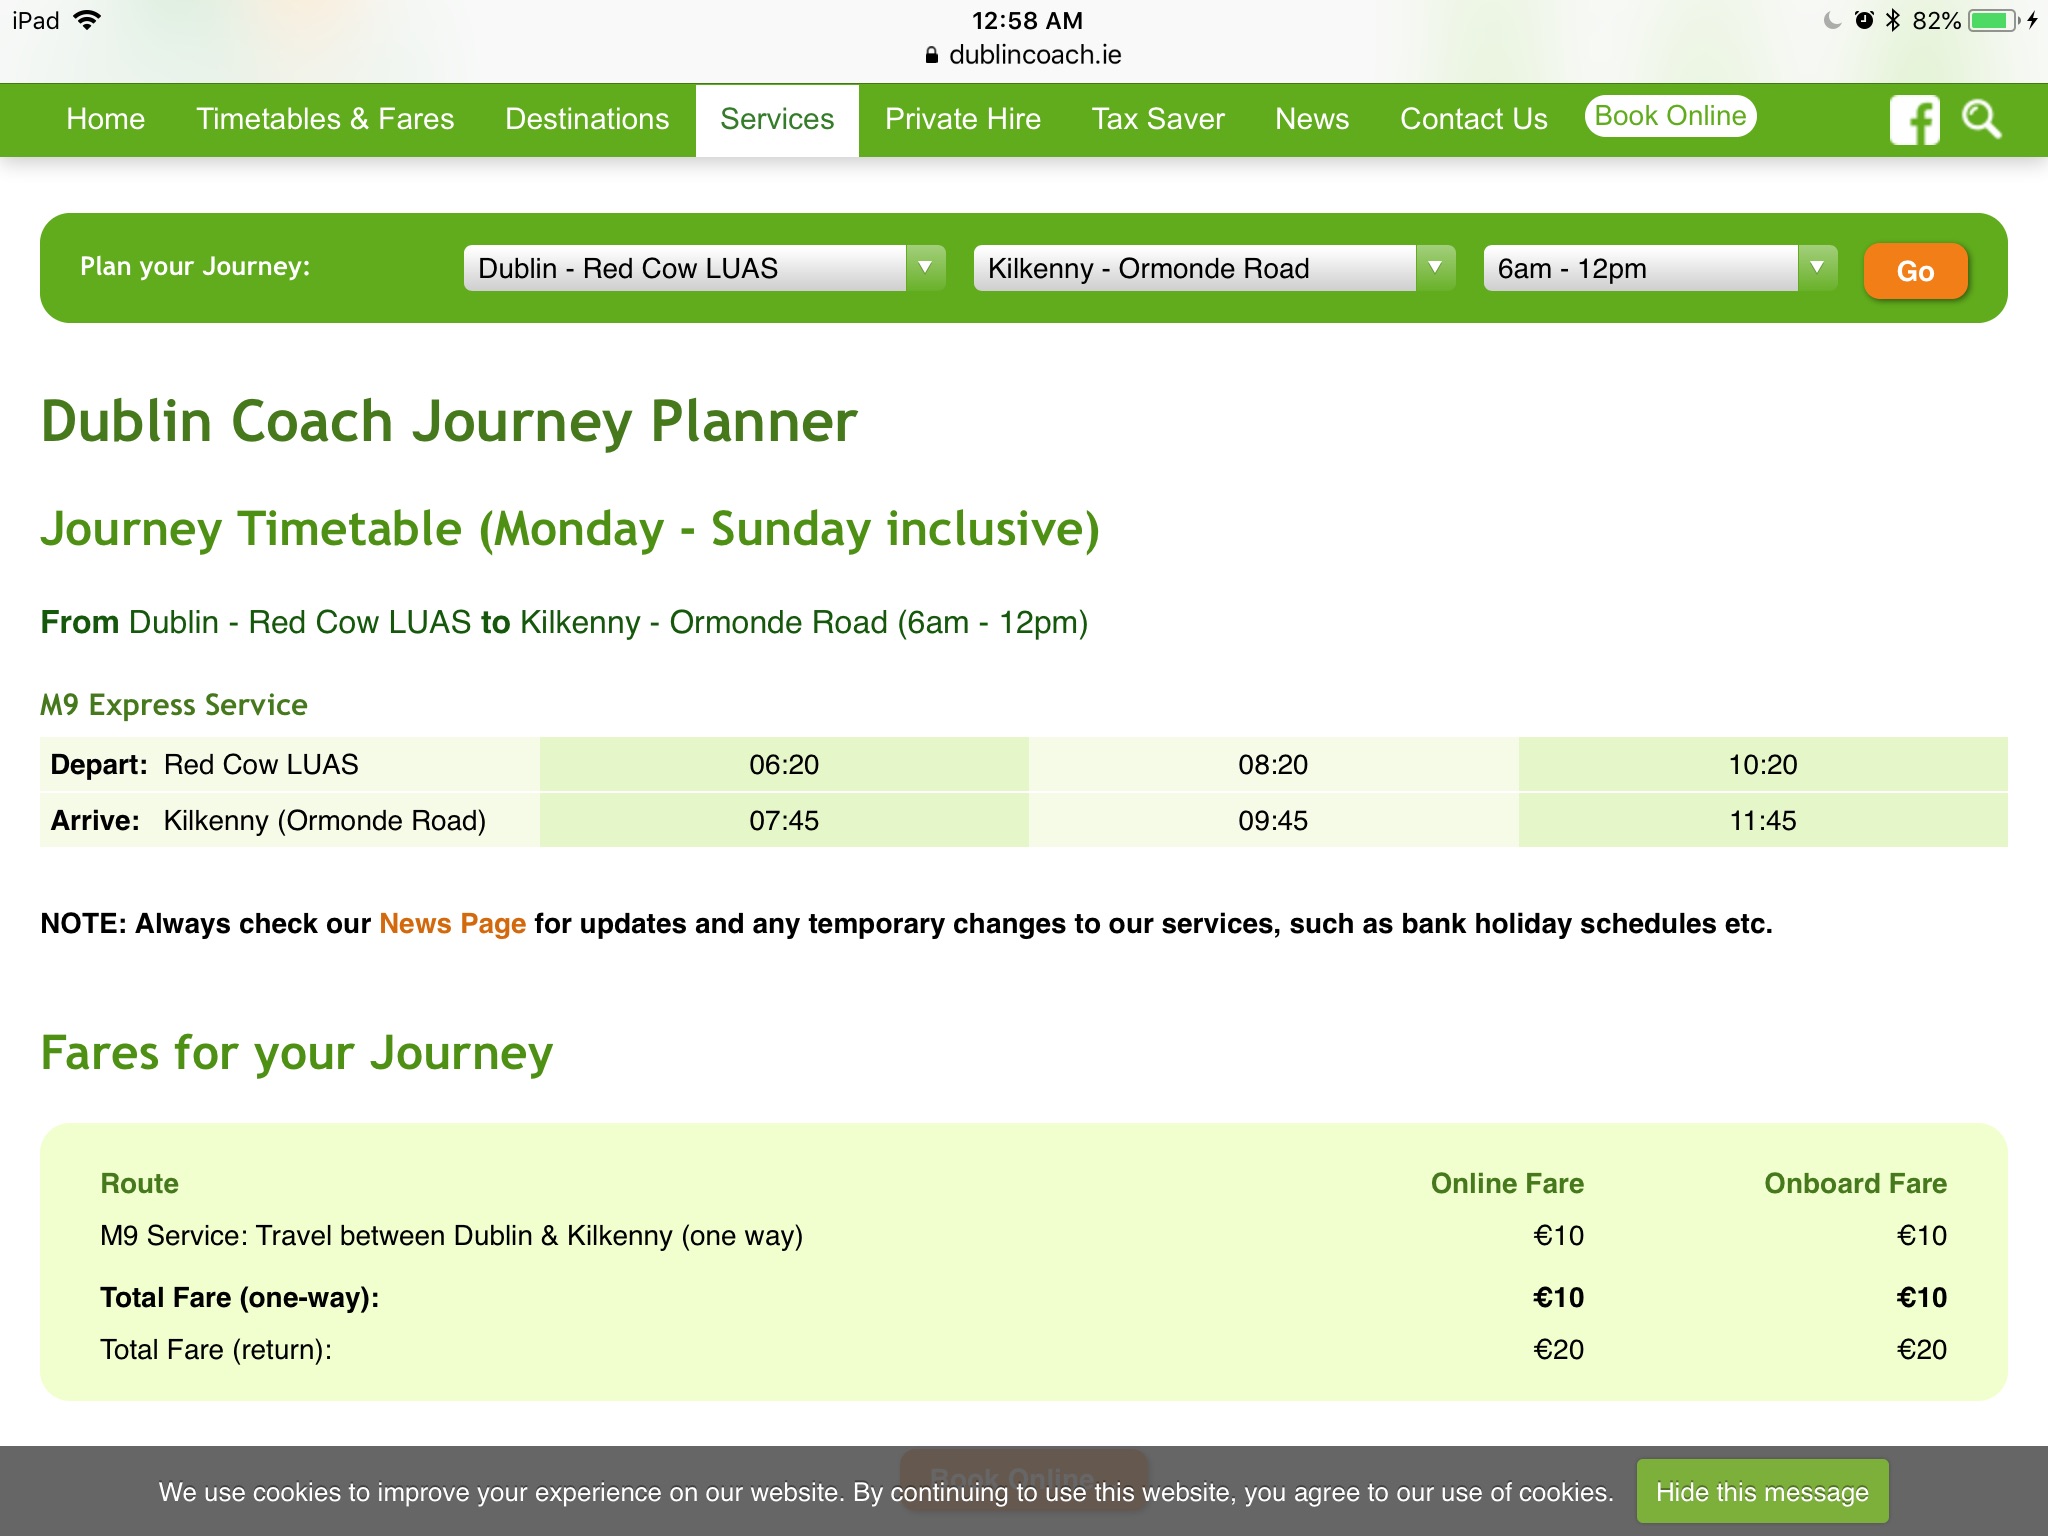This screenshot has height=1536, width=2048.
Task: Tap the dublincoach.ie address bar
Action: 1034,55
